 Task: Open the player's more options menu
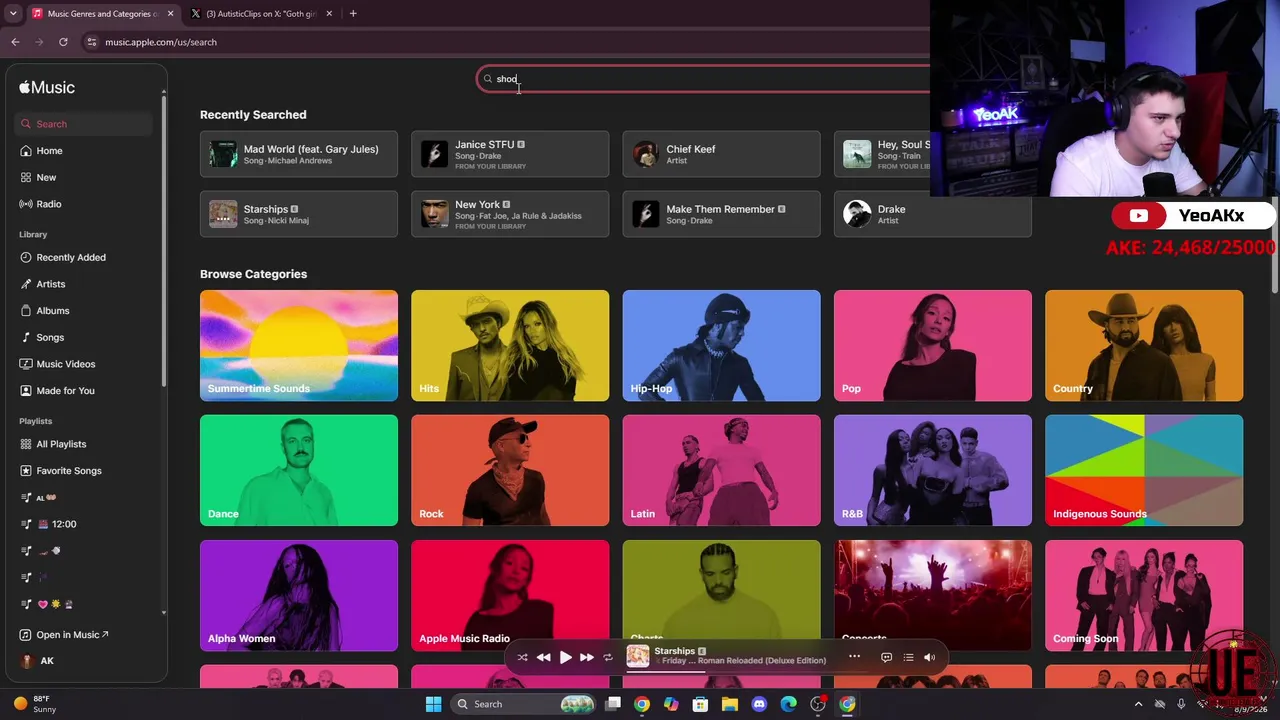pyautogui.click(x=854, y=656)
